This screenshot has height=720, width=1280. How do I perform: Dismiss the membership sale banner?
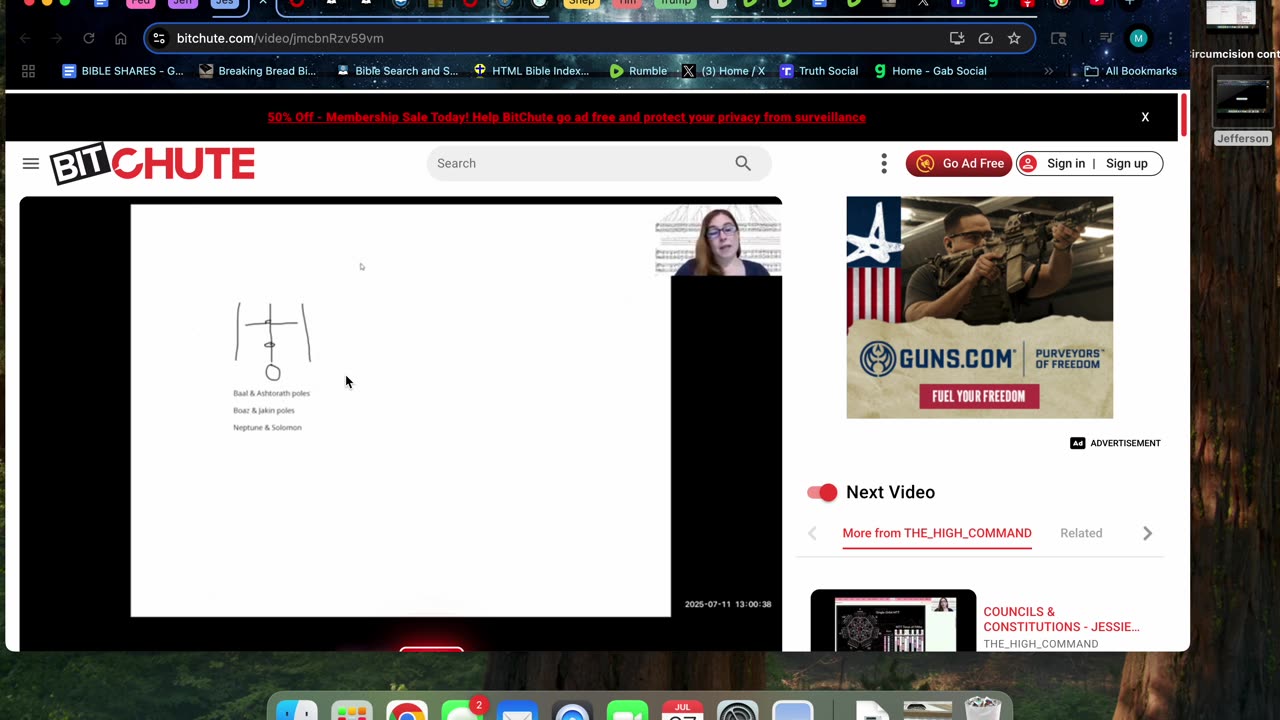click(x=1145, y=117)
